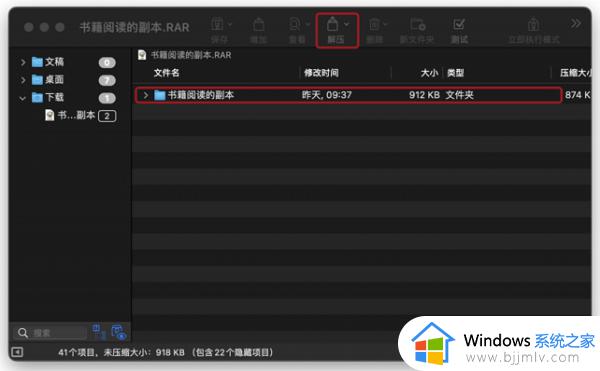
Task: Sort by the 修改时间 column header
Action: pos(321,73)
